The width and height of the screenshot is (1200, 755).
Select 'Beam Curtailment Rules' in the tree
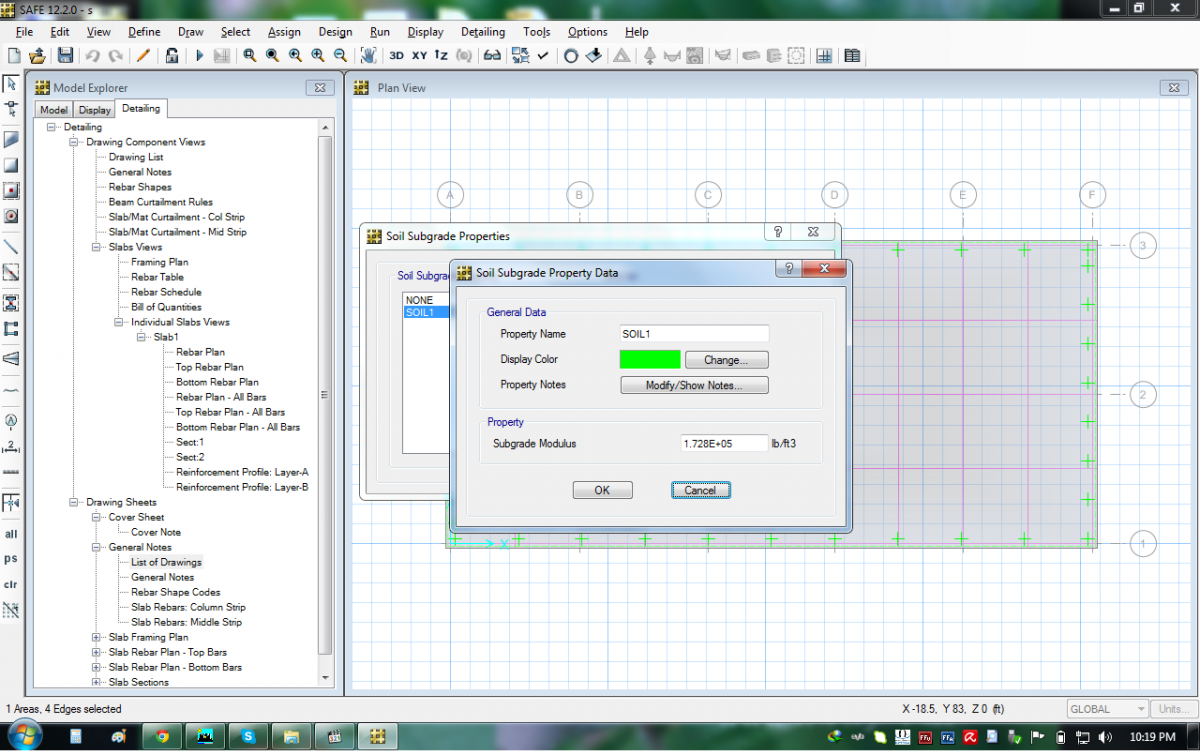(x=160, y=202)
